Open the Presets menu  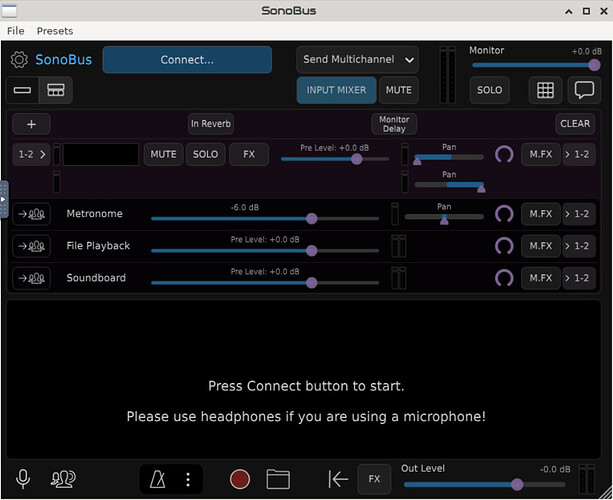pos(55,31)
